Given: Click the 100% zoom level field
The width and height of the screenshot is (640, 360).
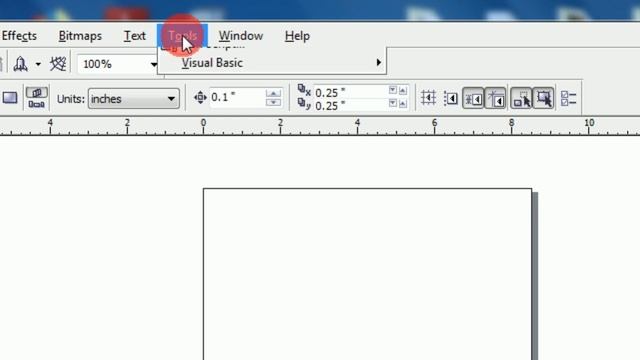Looking at the screenshot, I should point(113,64).
